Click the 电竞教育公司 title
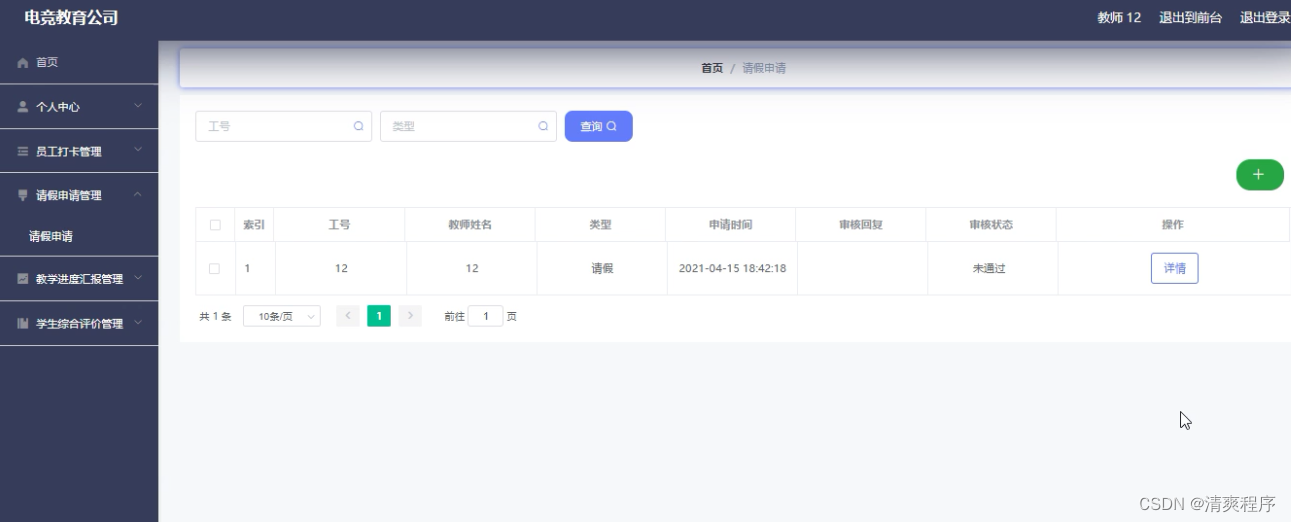 point(71,18)
